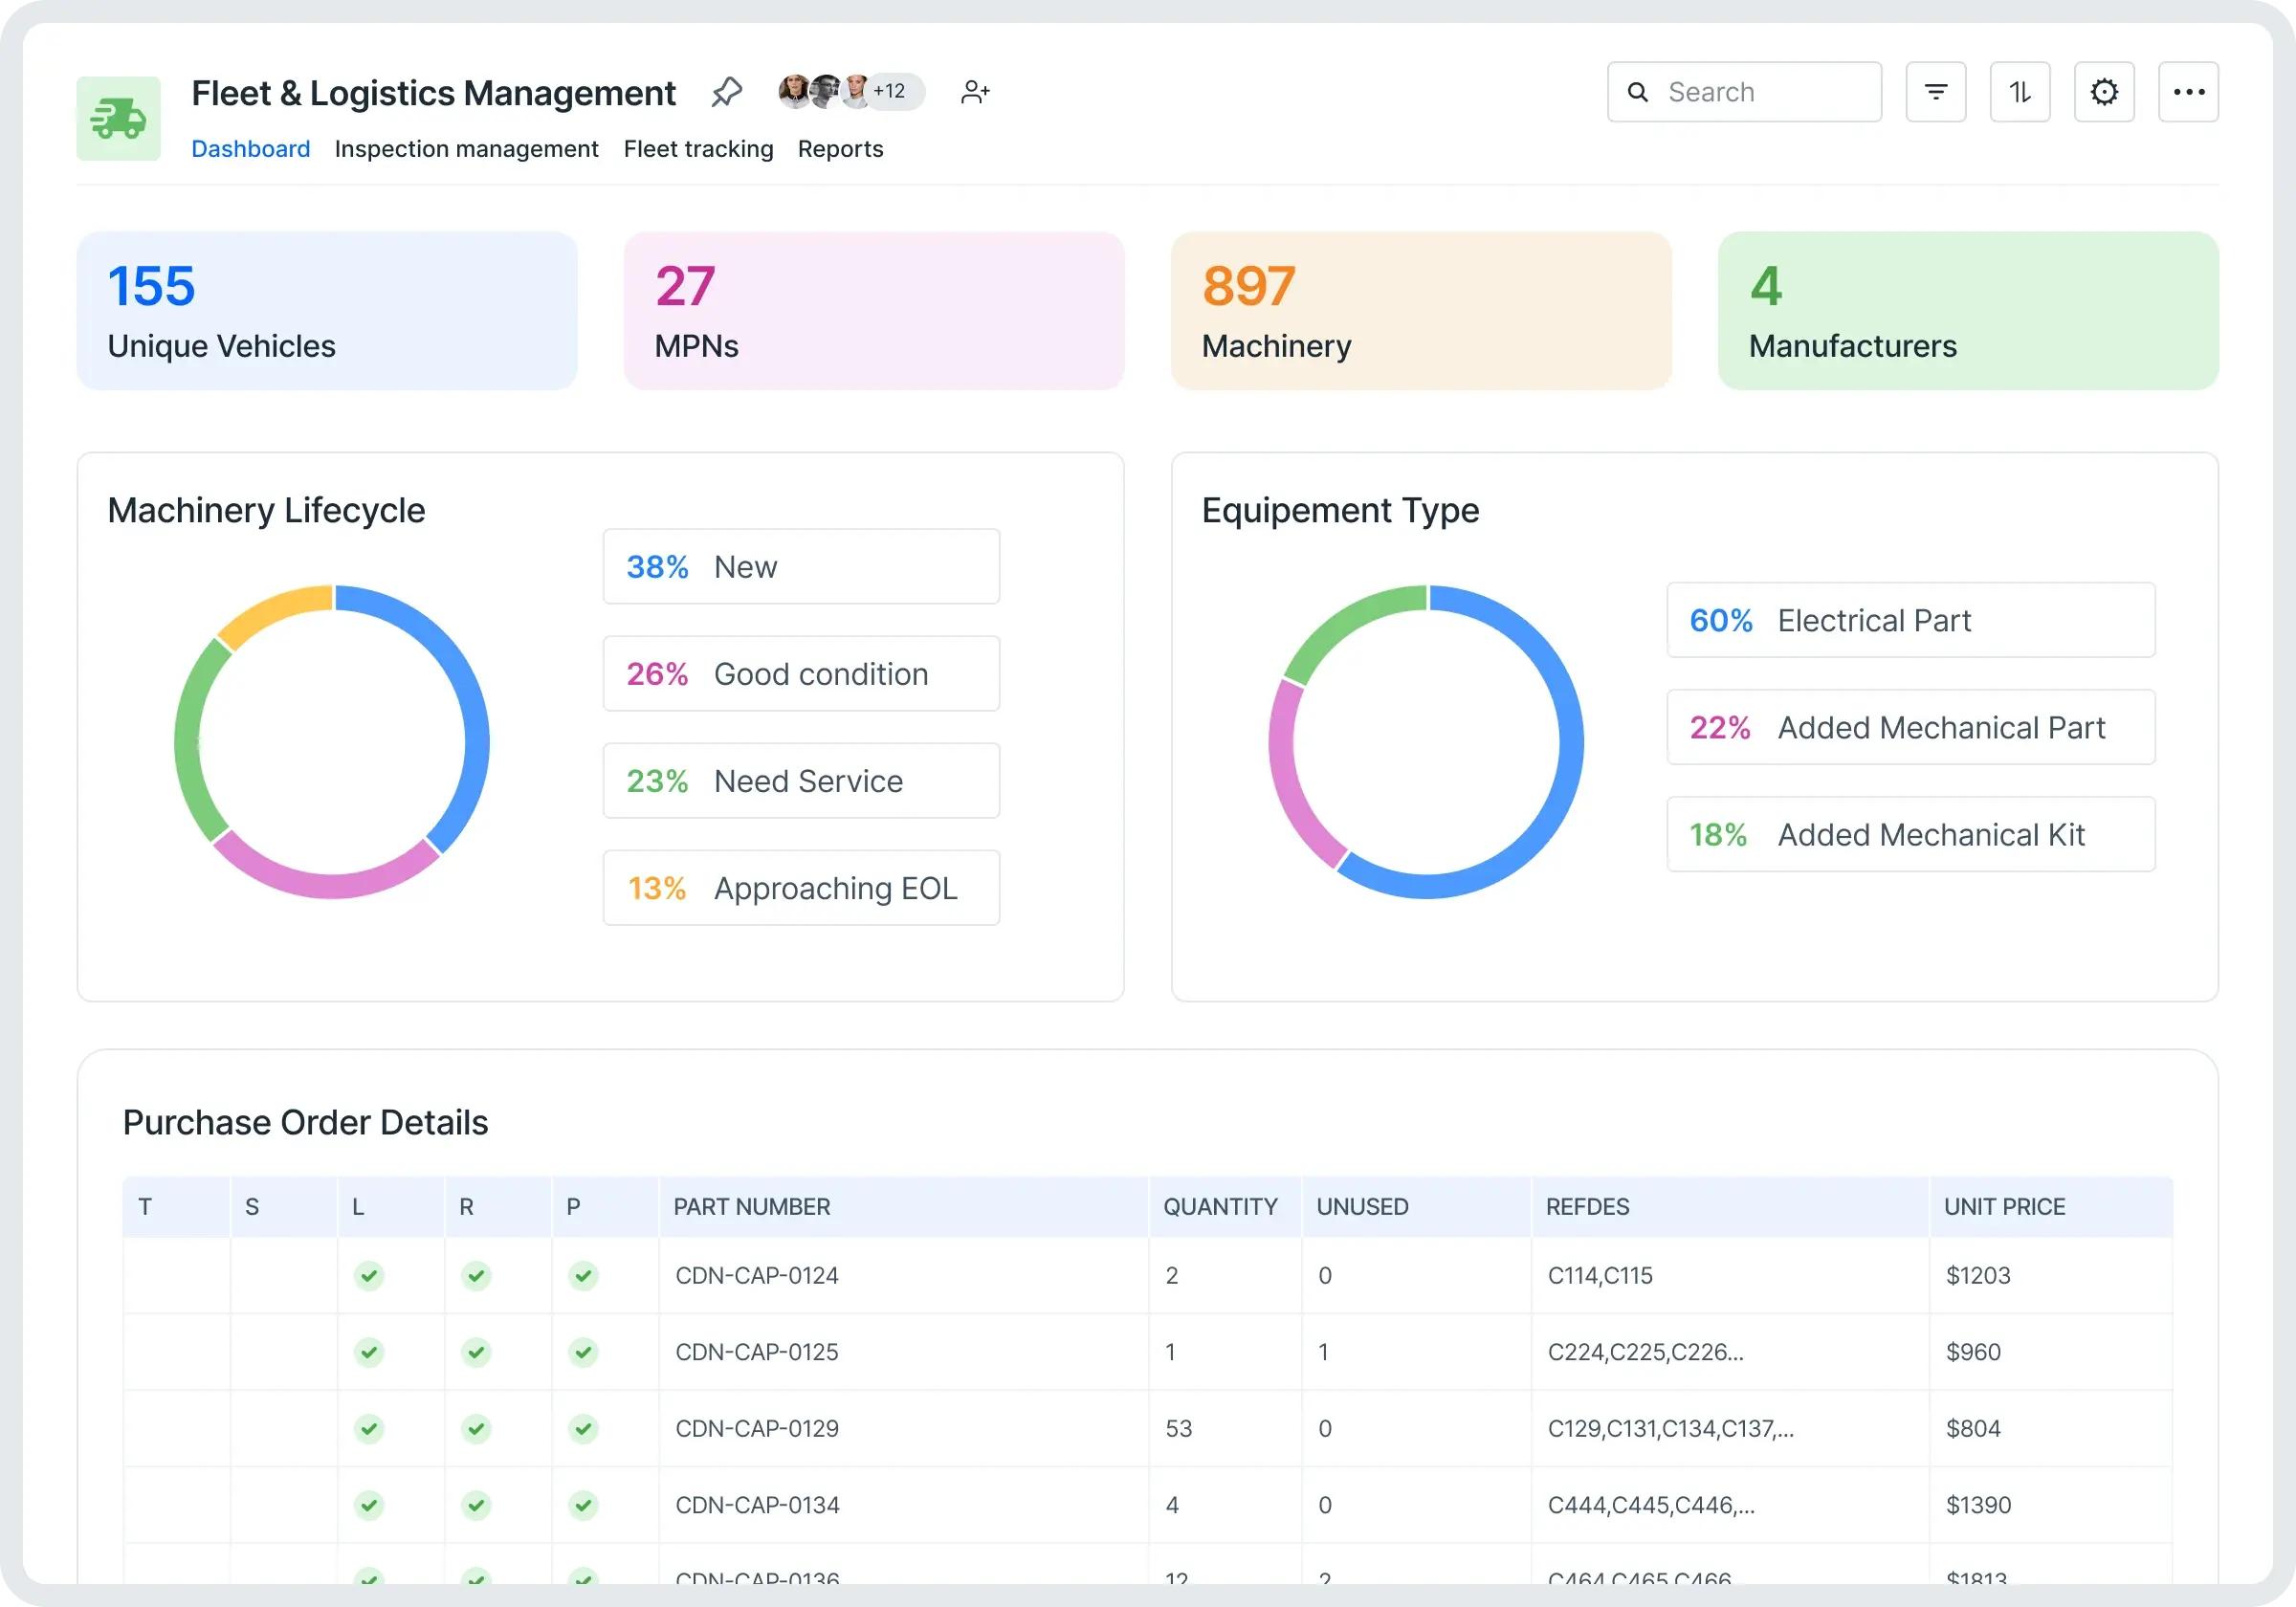Open settings gear icon

pos(2103,92)
